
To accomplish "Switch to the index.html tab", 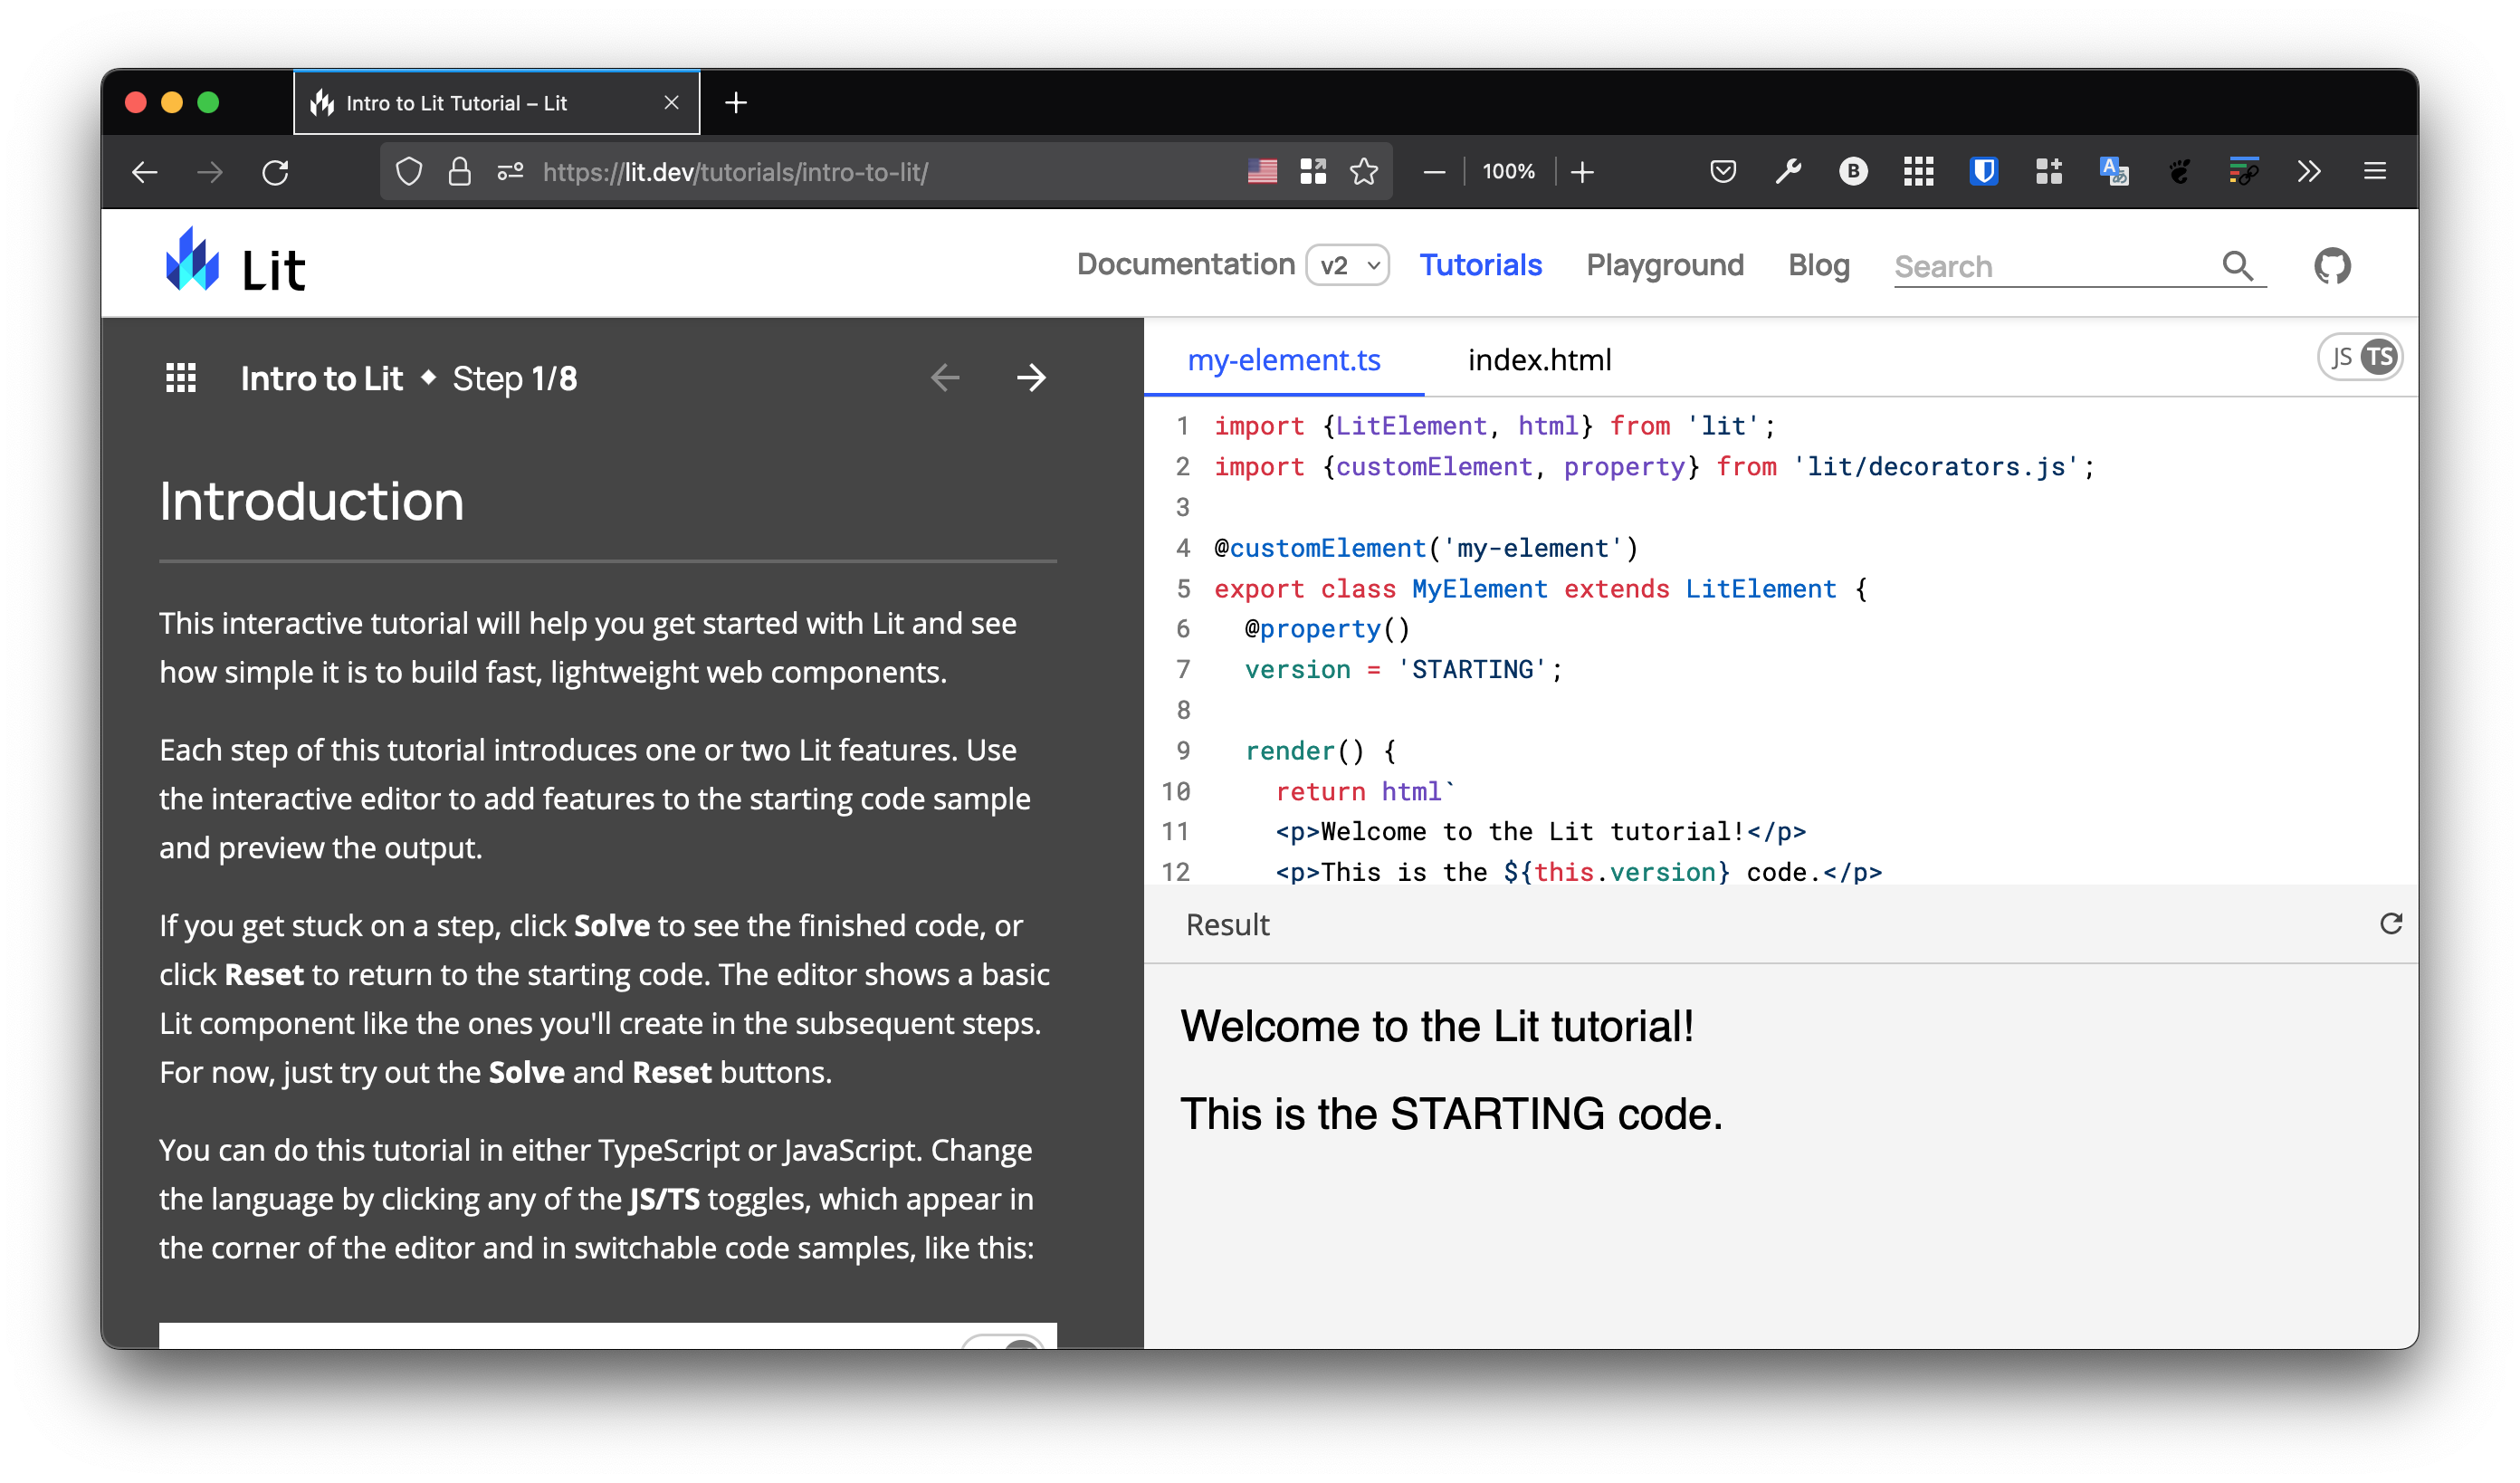I will (1539, 360).
